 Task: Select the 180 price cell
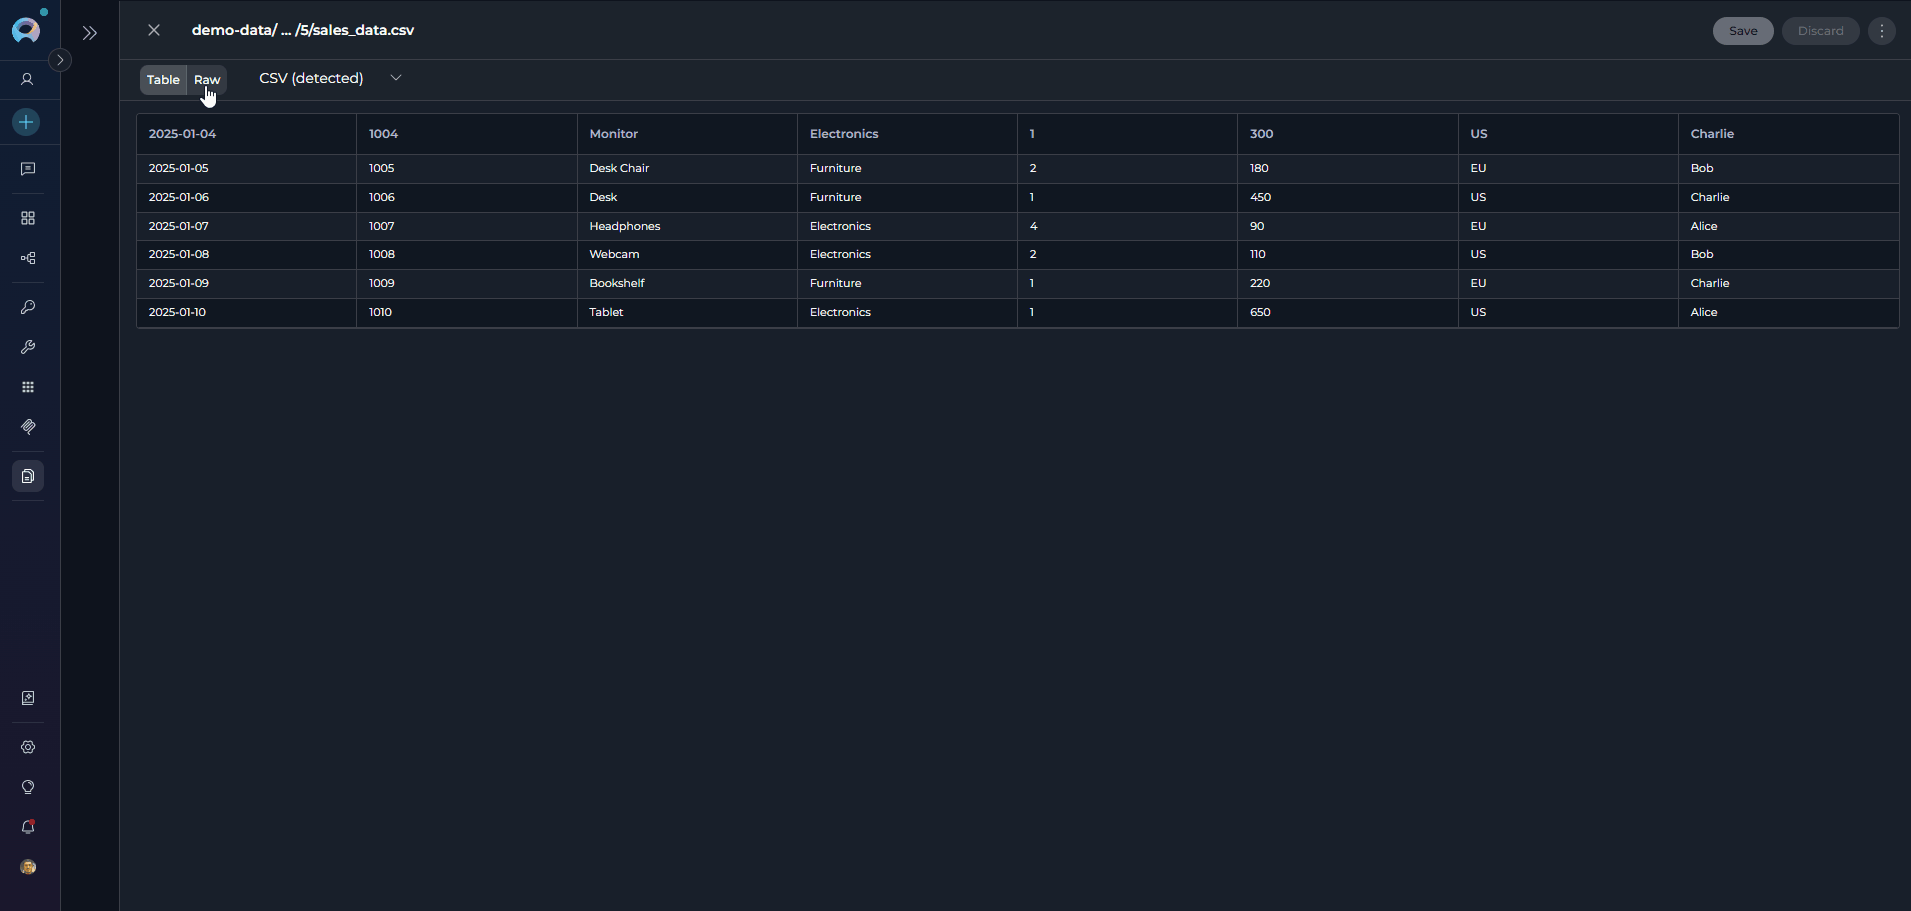click(x=1348, y=169)
